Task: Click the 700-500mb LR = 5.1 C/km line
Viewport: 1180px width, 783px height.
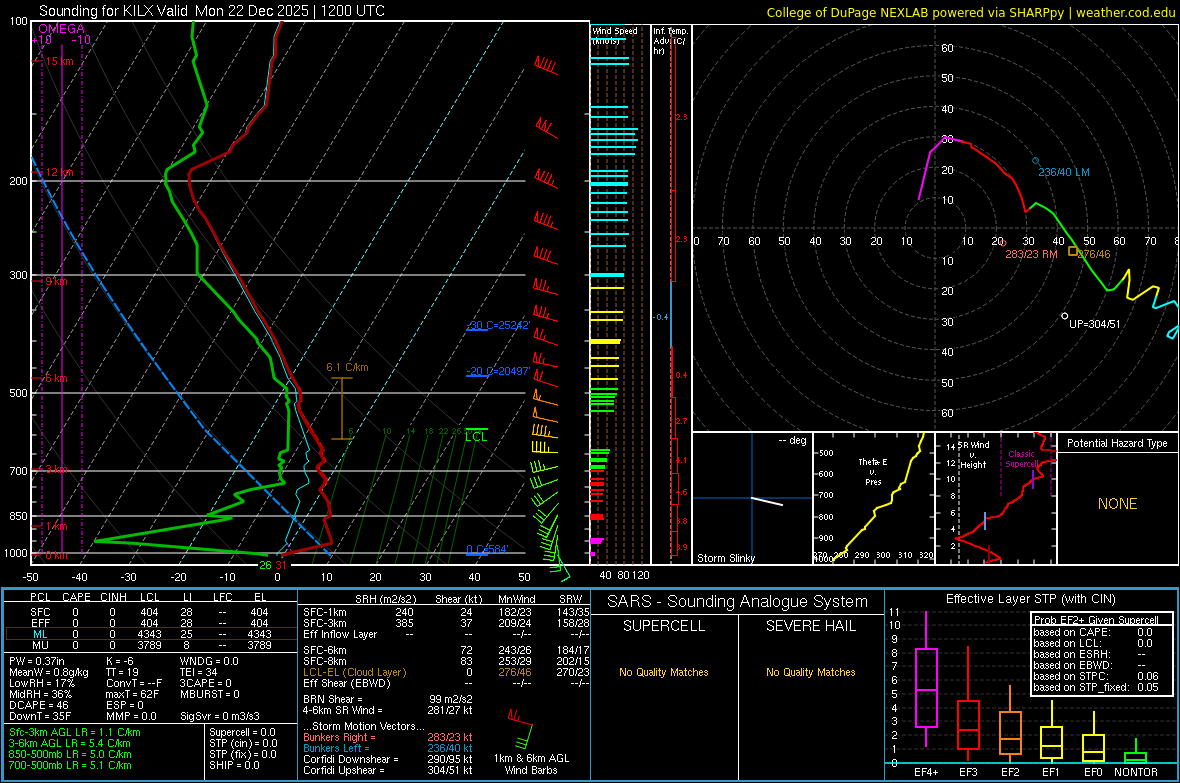Action: point(70,765)
